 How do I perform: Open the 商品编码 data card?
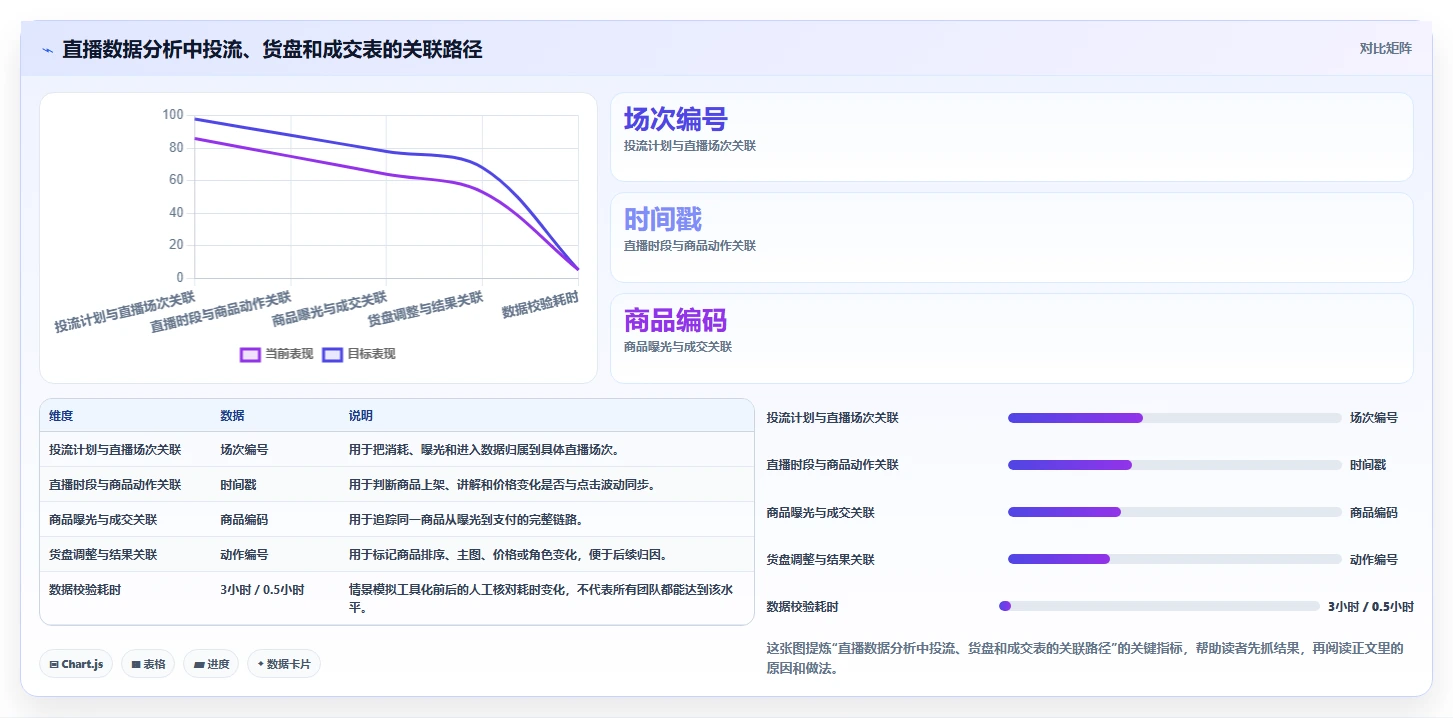pos(1011,338)
